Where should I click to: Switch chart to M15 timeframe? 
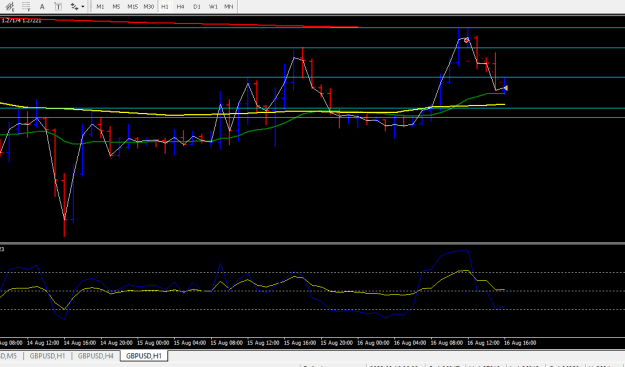tap(132, 6)
